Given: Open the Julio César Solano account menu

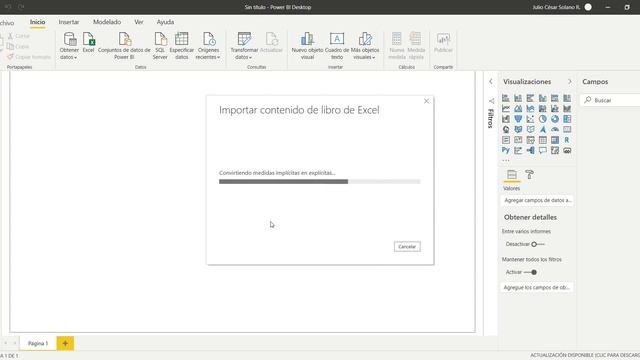Looking at the screenshot, I should coord(562,7).
